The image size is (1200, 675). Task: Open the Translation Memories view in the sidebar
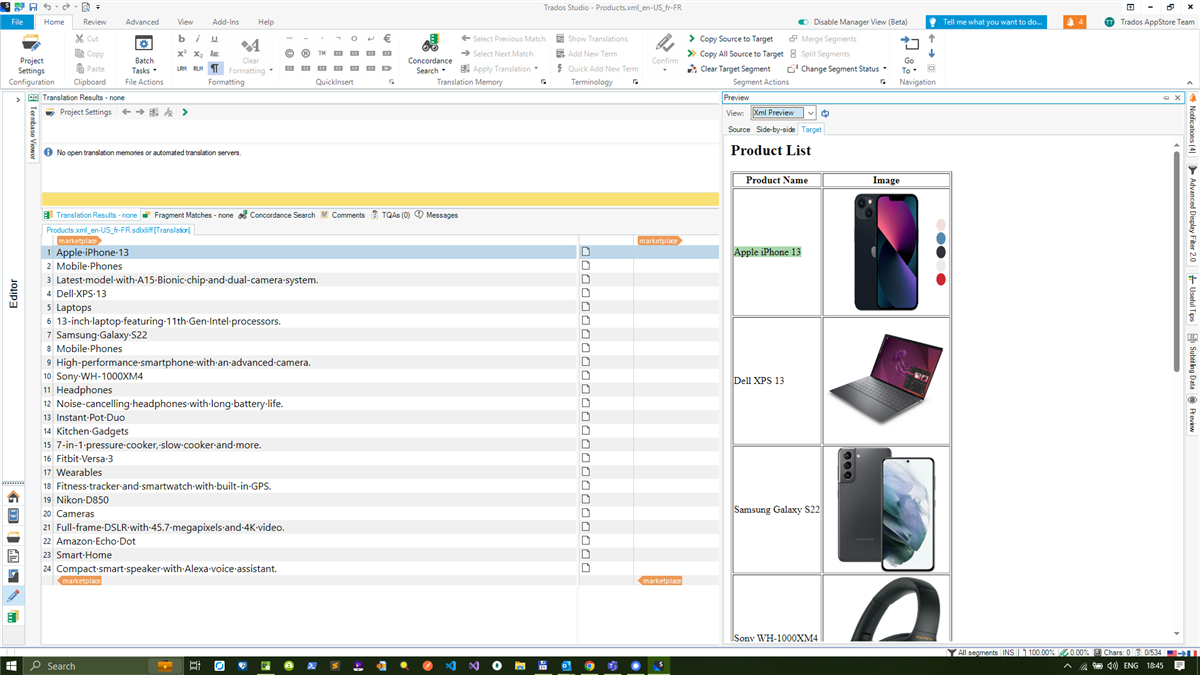tap(13, 617)
